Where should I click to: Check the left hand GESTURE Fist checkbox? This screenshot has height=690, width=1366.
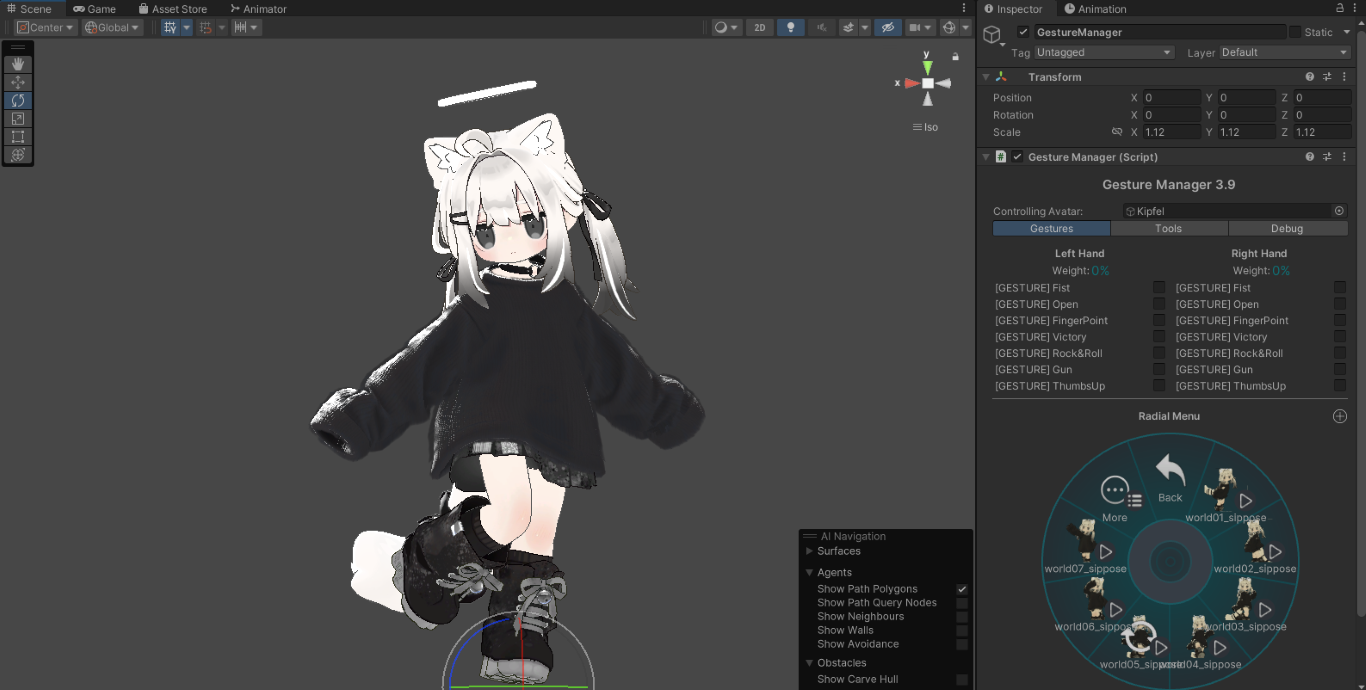tap(1158, 287)
